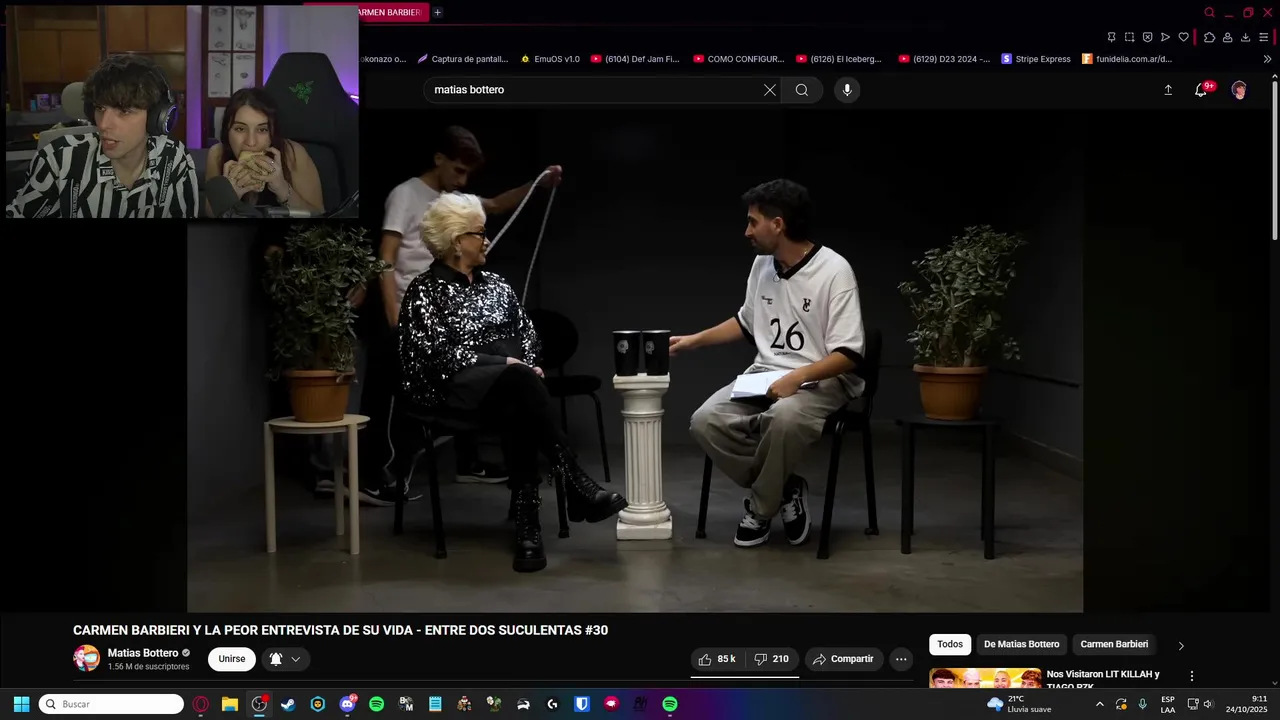Open the Captura de pantall... bookmark
Screen dimensions: 1280x720
point(463,59)
